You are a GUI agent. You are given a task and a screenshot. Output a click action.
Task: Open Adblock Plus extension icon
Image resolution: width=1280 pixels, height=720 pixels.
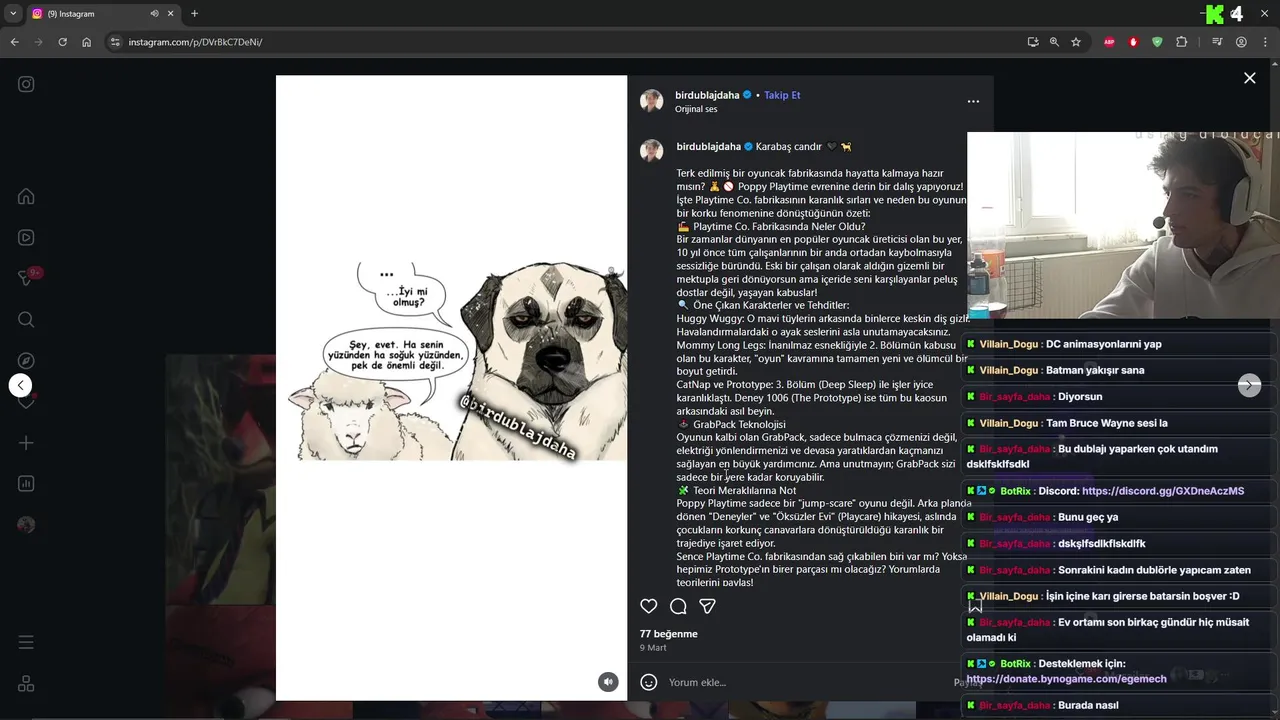pos(1110,42)
